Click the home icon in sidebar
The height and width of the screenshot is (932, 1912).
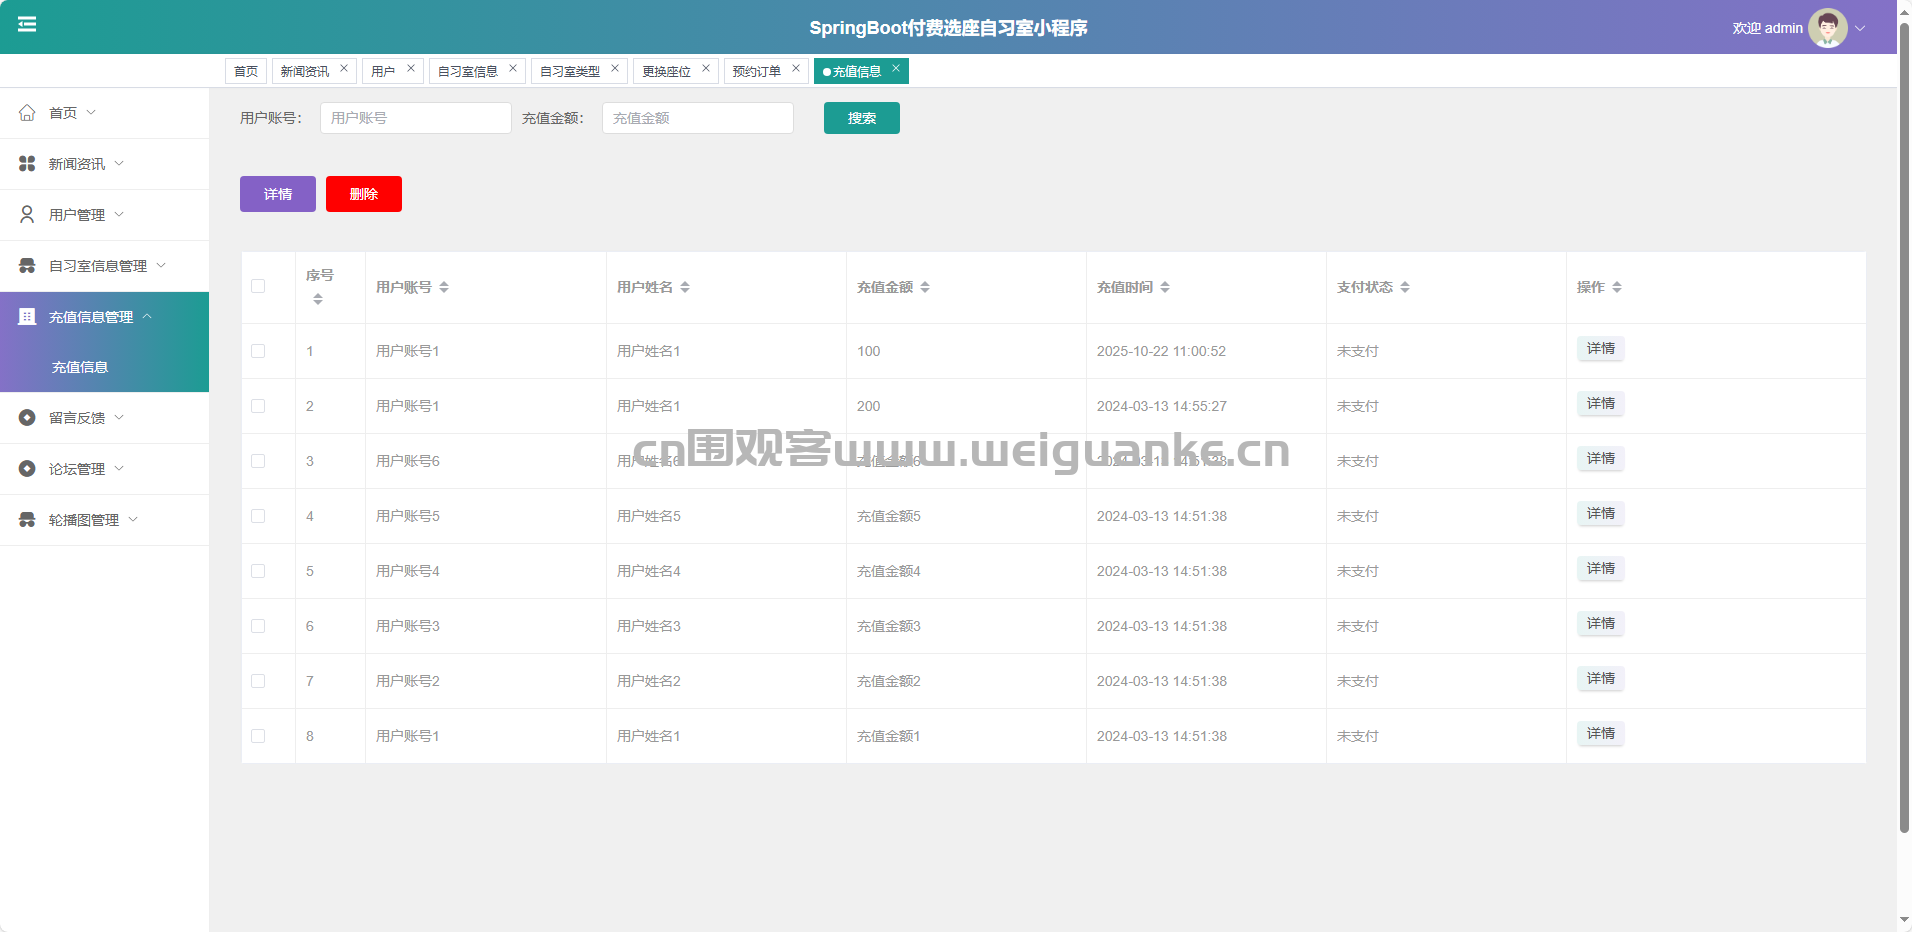[27, 113]
